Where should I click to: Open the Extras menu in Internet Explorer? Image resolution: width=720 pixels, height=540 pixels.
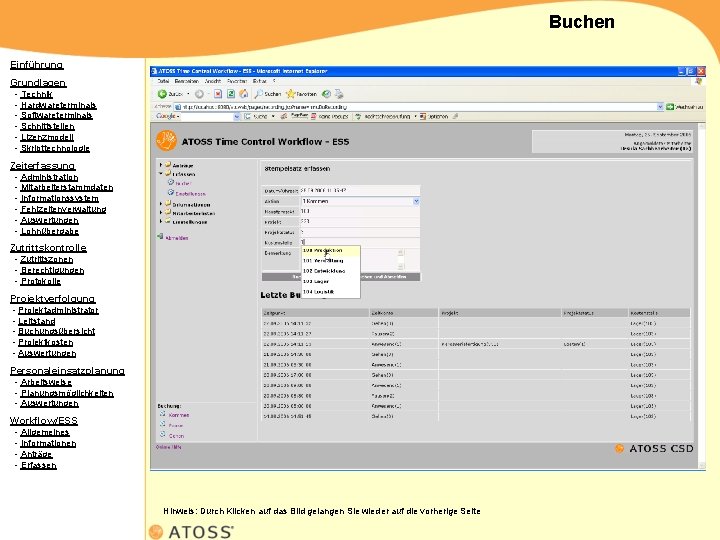click(x=259, y=81)
